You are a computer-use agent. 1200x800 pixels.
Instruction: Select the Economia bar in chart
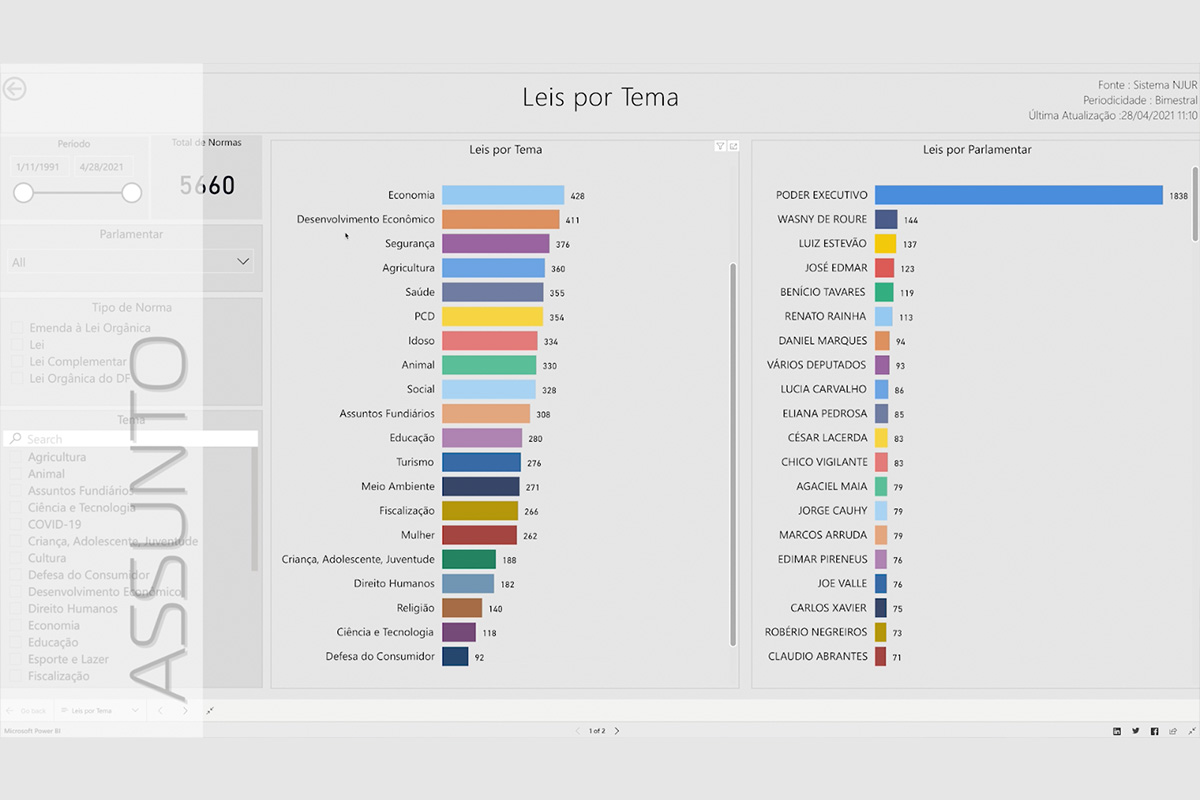(x=503, y=195)
